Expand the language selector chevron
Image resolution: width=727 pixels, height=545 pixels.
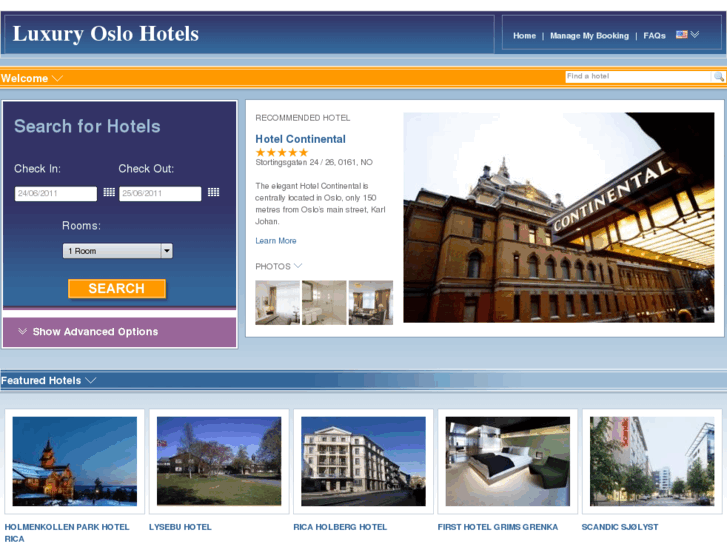tap(694, 34)
